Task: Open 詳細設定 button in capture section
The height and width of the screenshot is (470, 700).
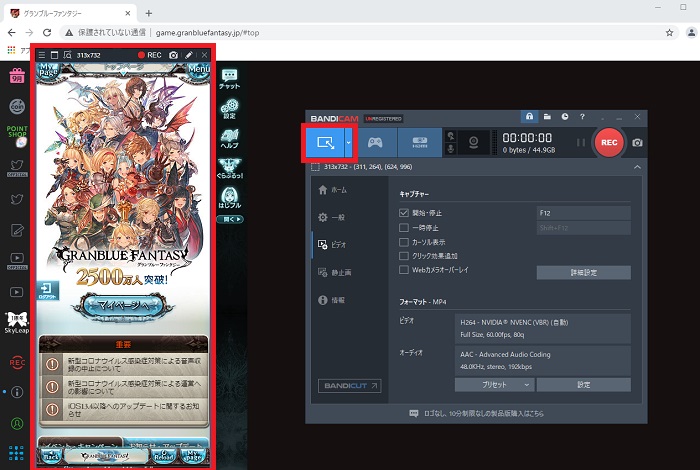Action: pos(583,272)
